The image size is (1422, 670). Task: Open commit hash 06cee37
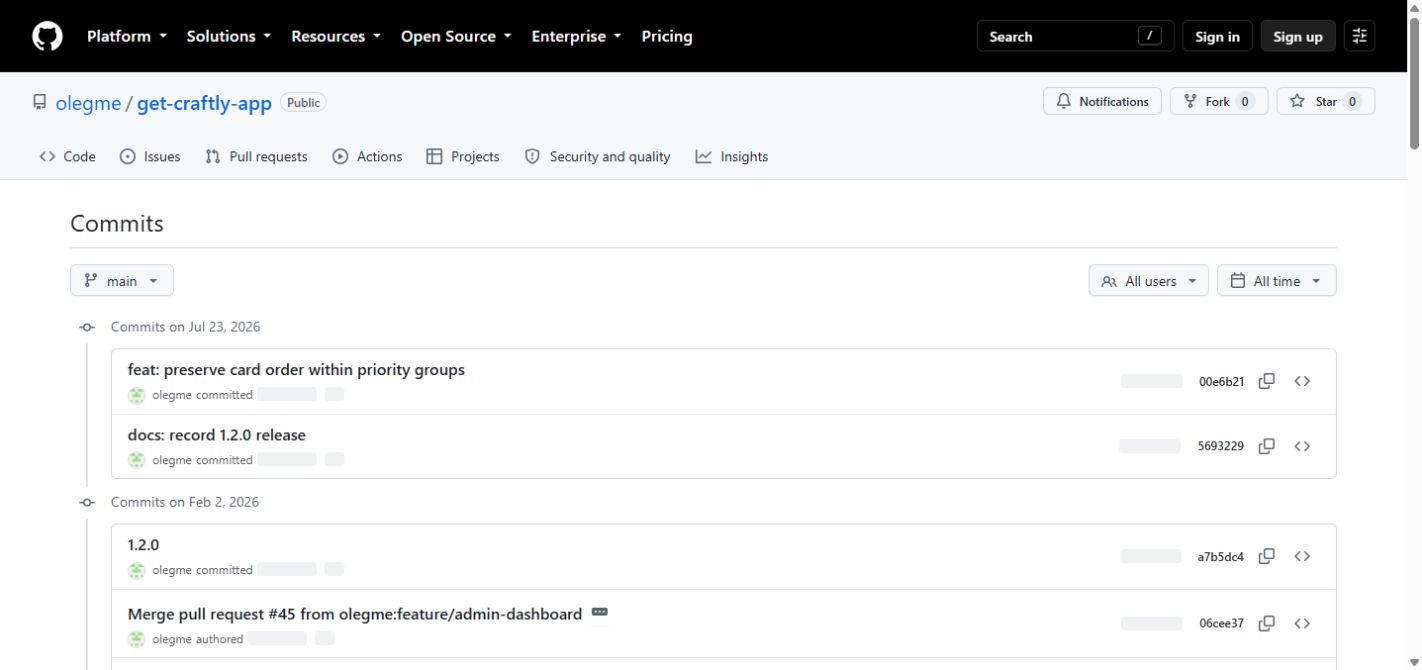click(x=1221, y=623)
